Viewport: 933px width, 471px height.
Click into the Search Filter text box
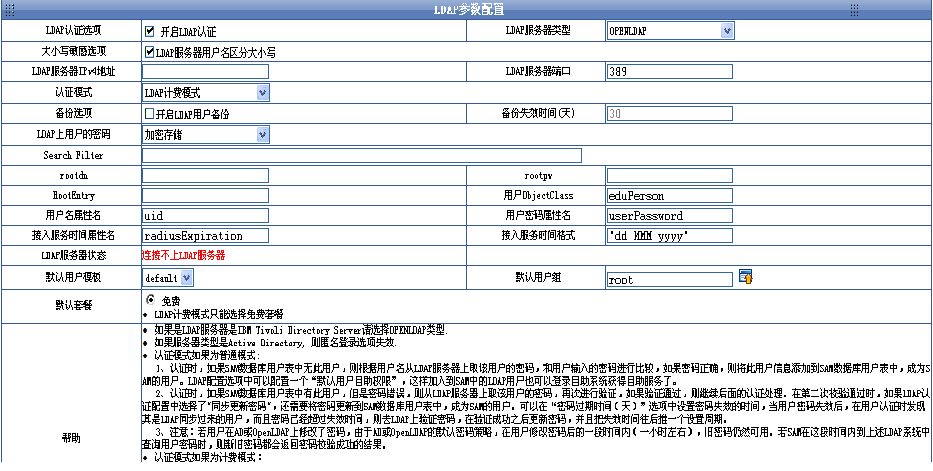pos(361,155)
